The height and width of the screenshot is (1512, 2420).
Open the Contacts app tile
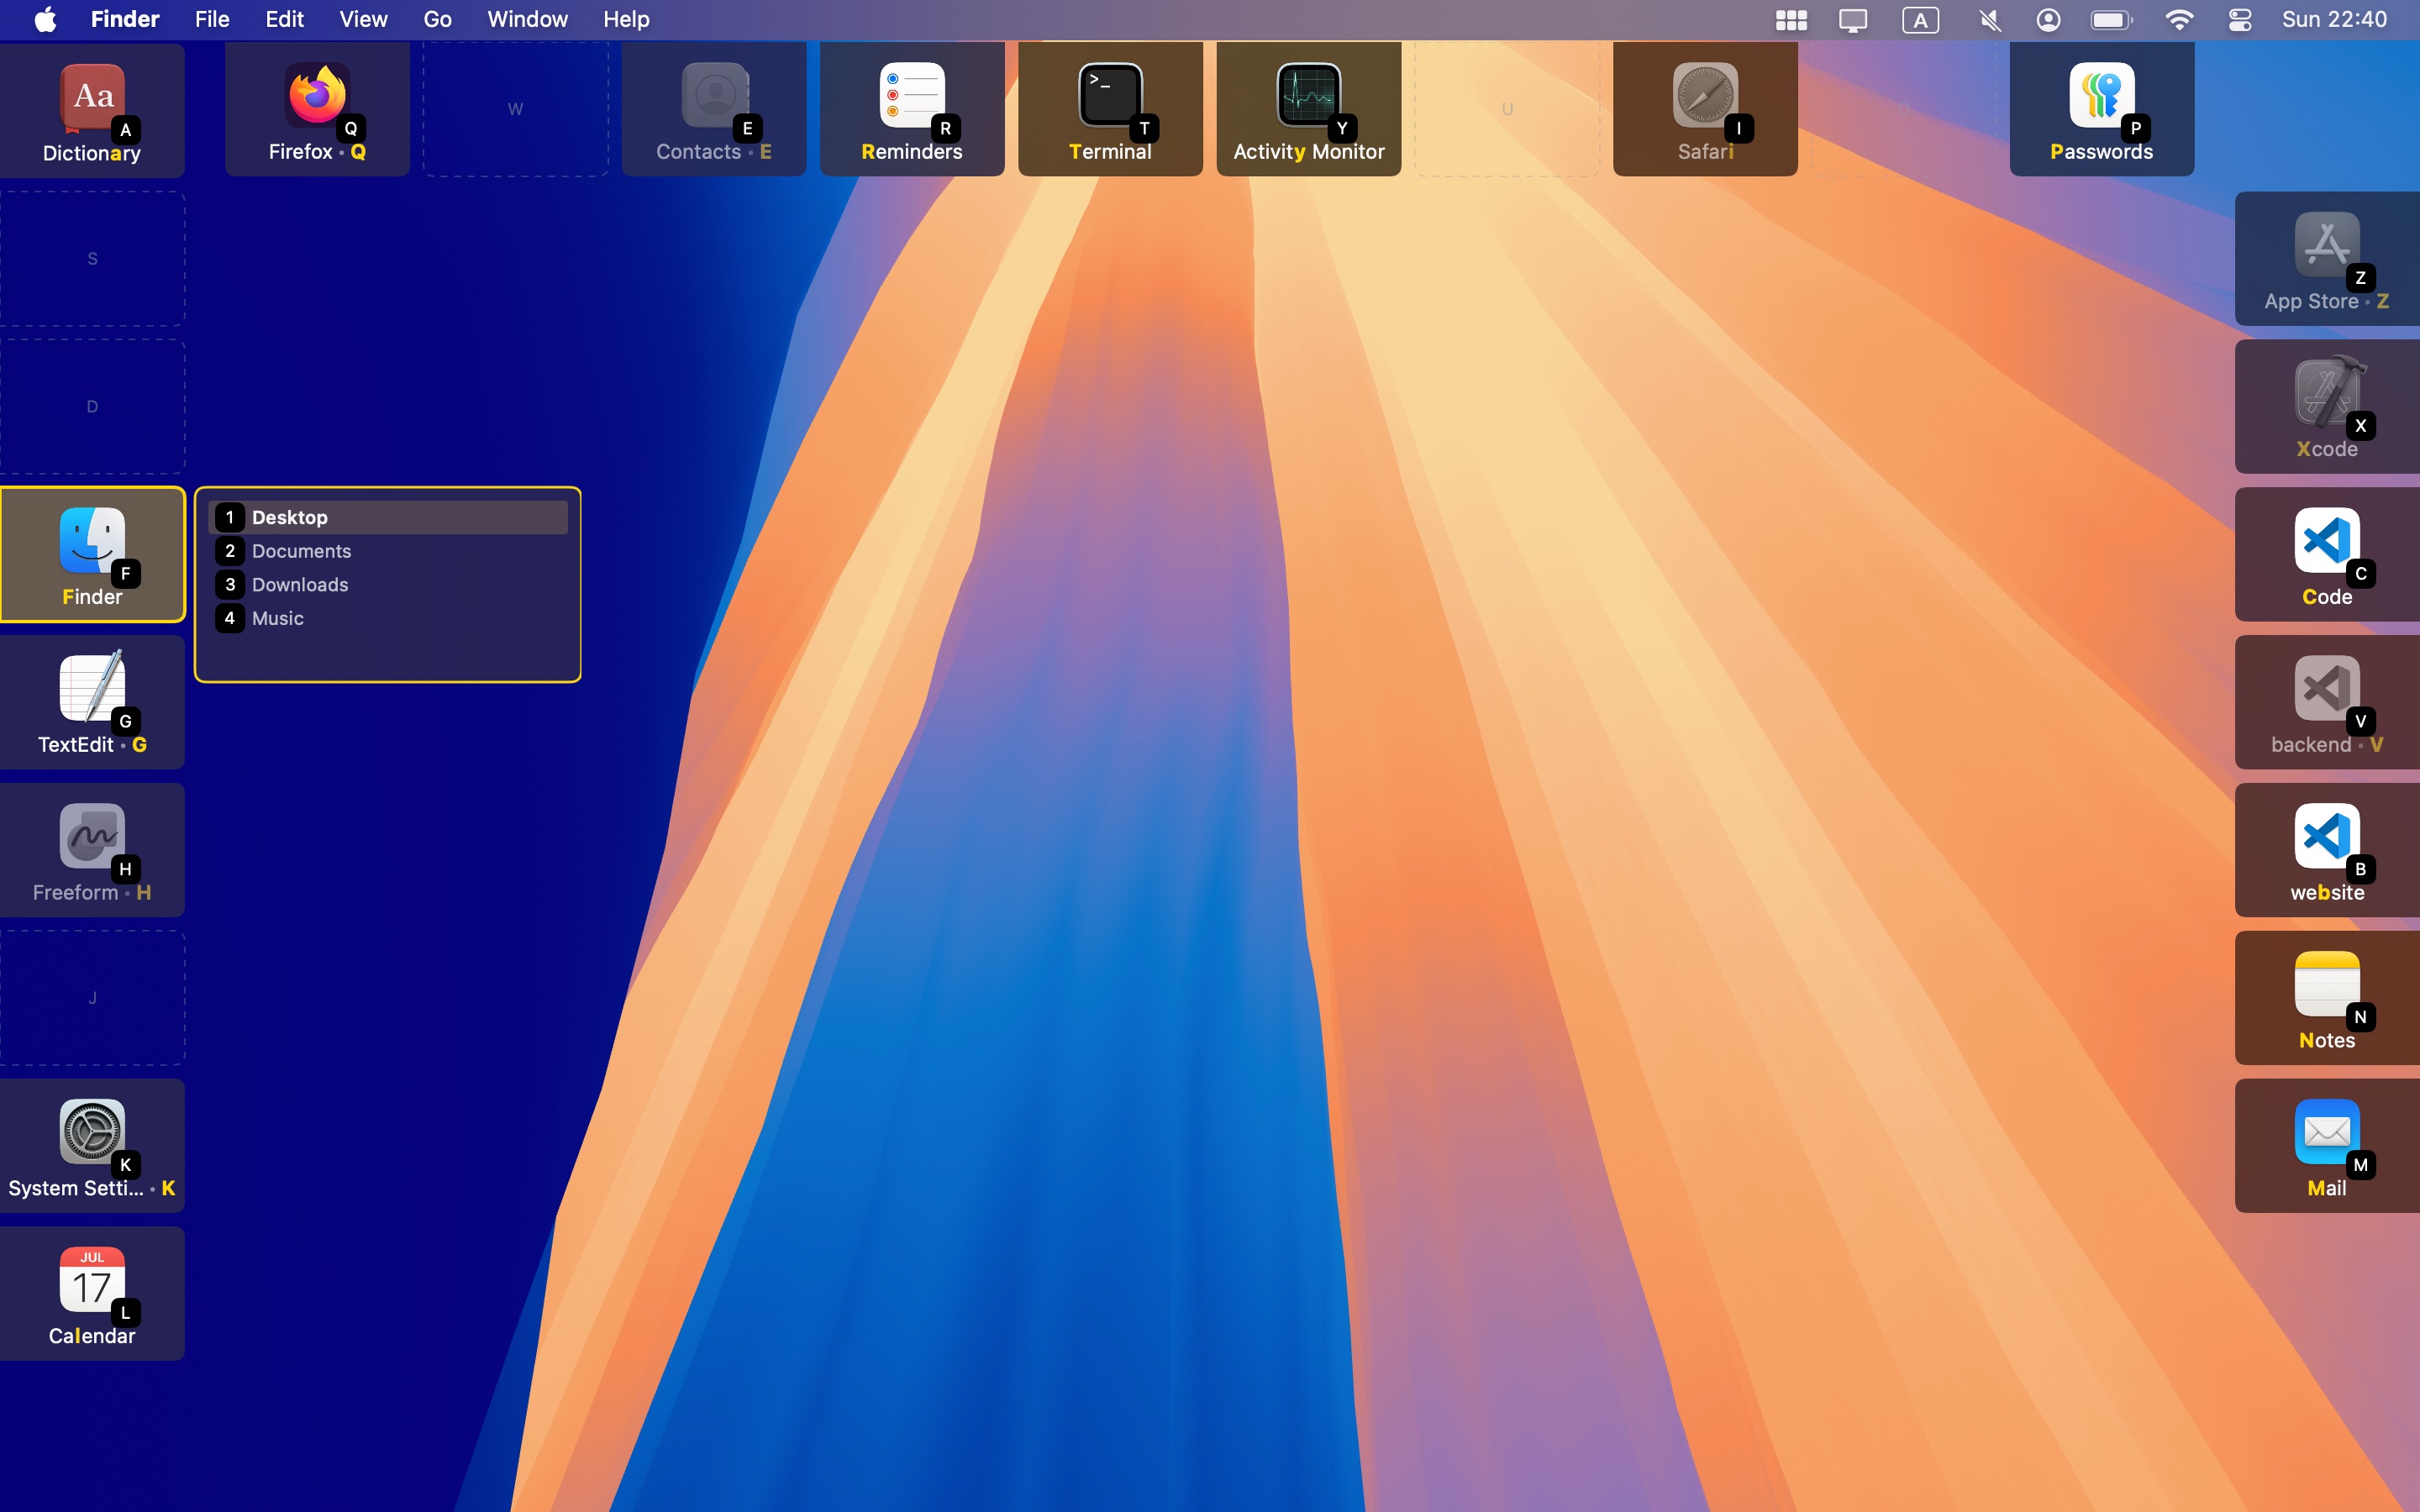[x=714, y=109]
